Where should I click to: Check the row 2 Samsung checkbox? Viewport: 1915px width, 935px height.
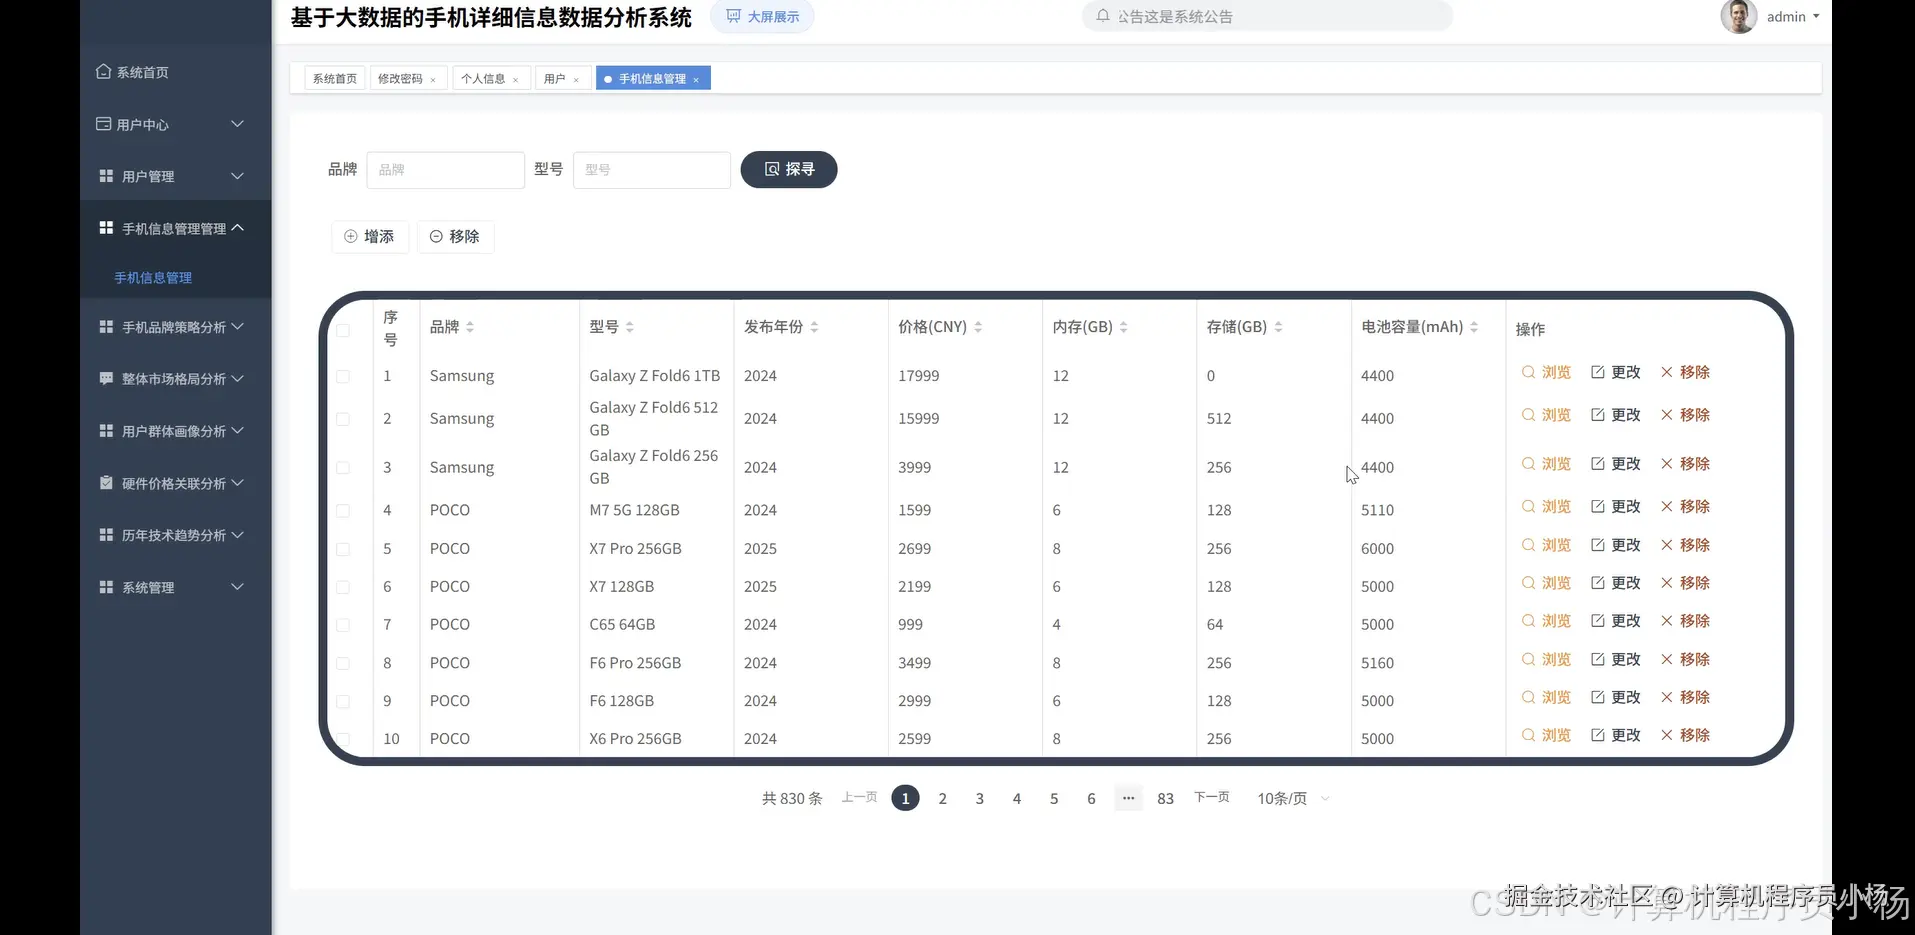tap(343, 419)
